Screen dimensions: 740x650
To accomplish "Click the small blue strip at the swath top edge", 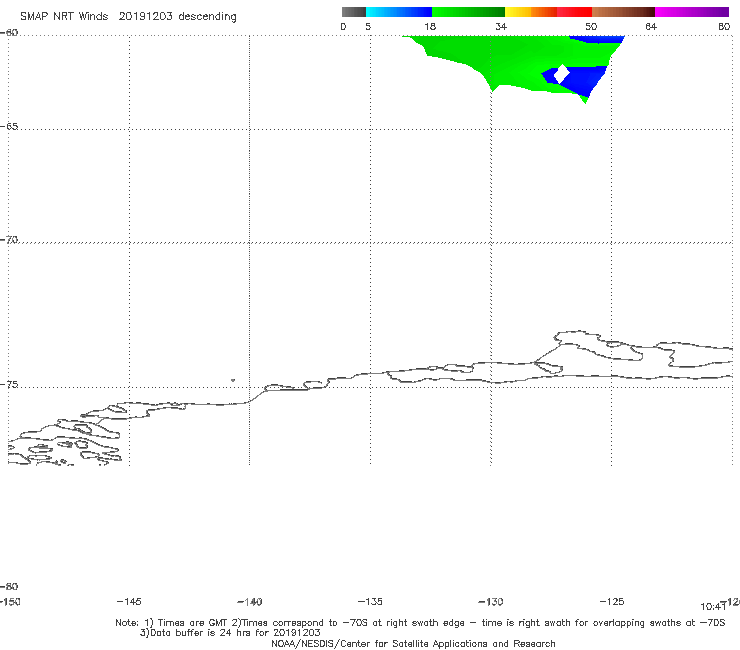I will click(x=597, y=39).
